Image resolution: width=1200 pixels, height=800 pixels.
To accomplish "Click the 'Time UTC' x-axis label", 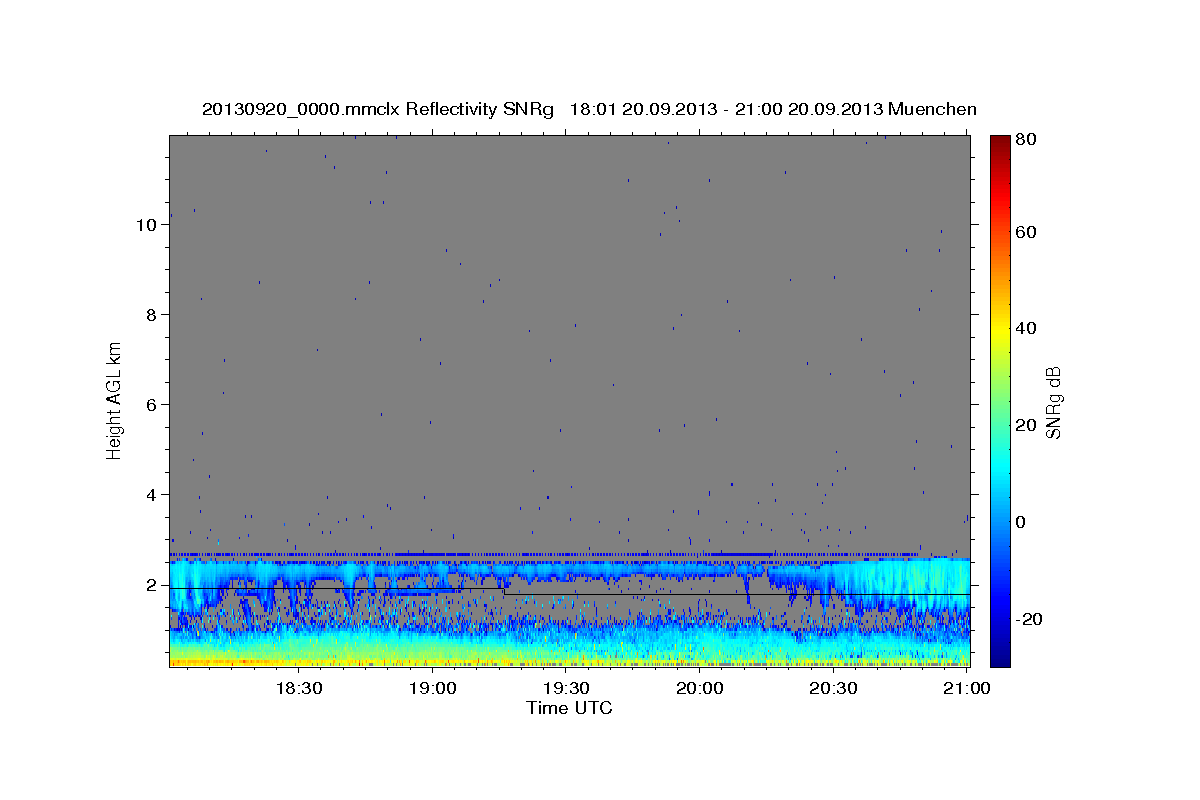I will click(569, 708).
